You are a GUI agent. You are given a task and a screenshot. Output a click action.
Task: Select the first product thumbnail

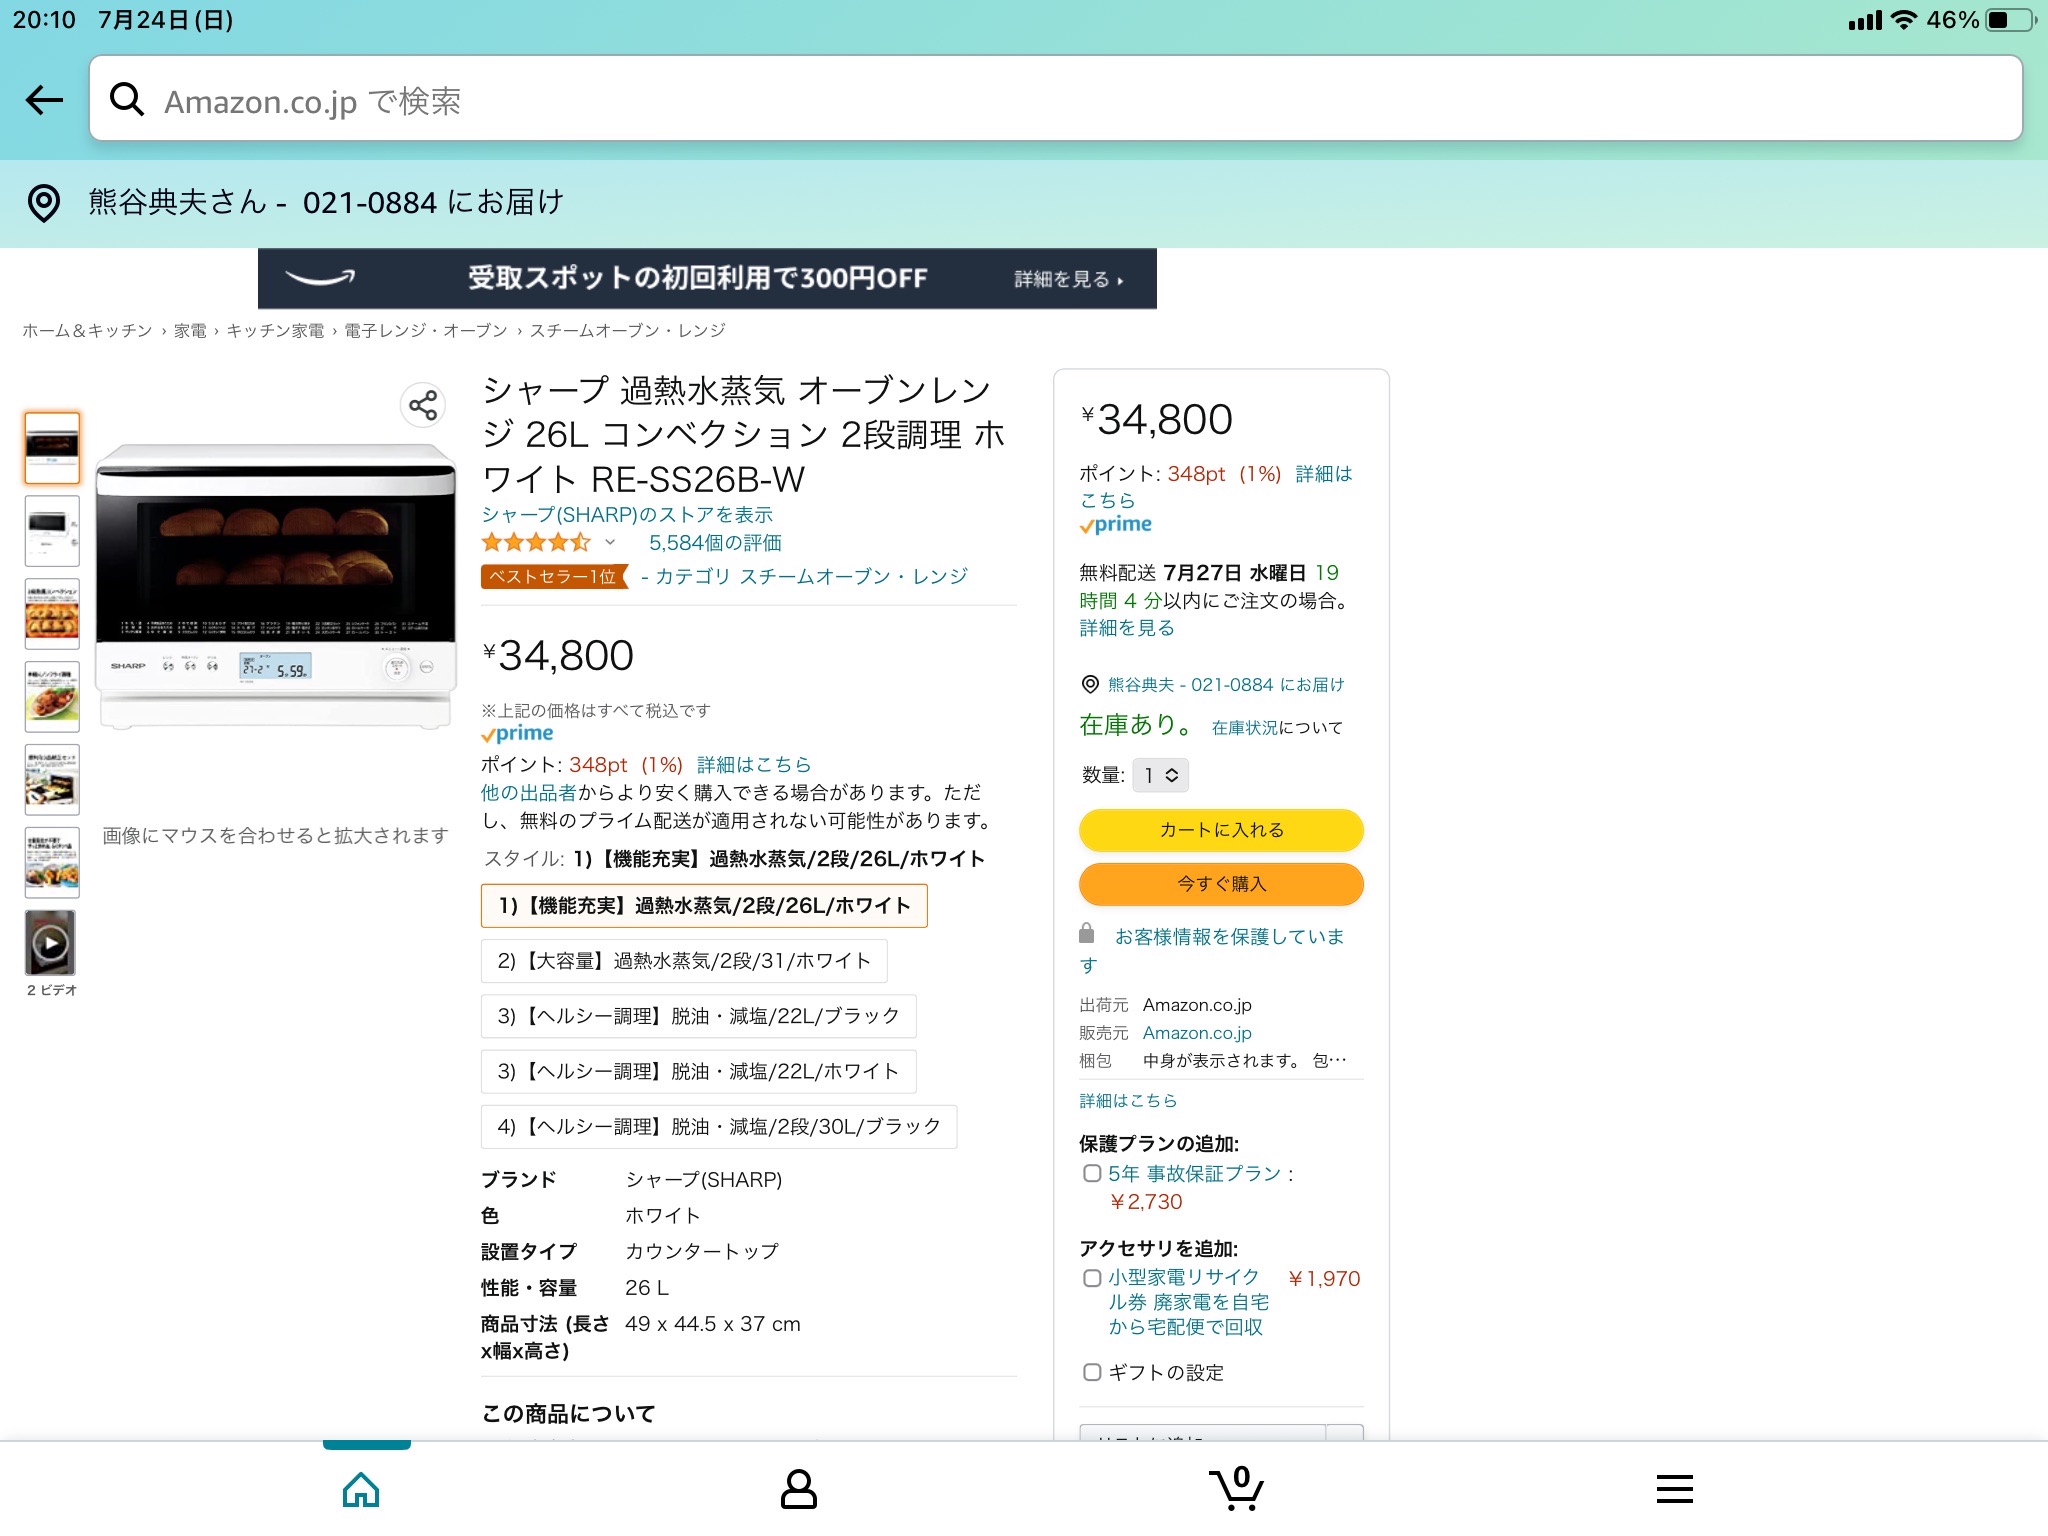click(x=52, y=448)
